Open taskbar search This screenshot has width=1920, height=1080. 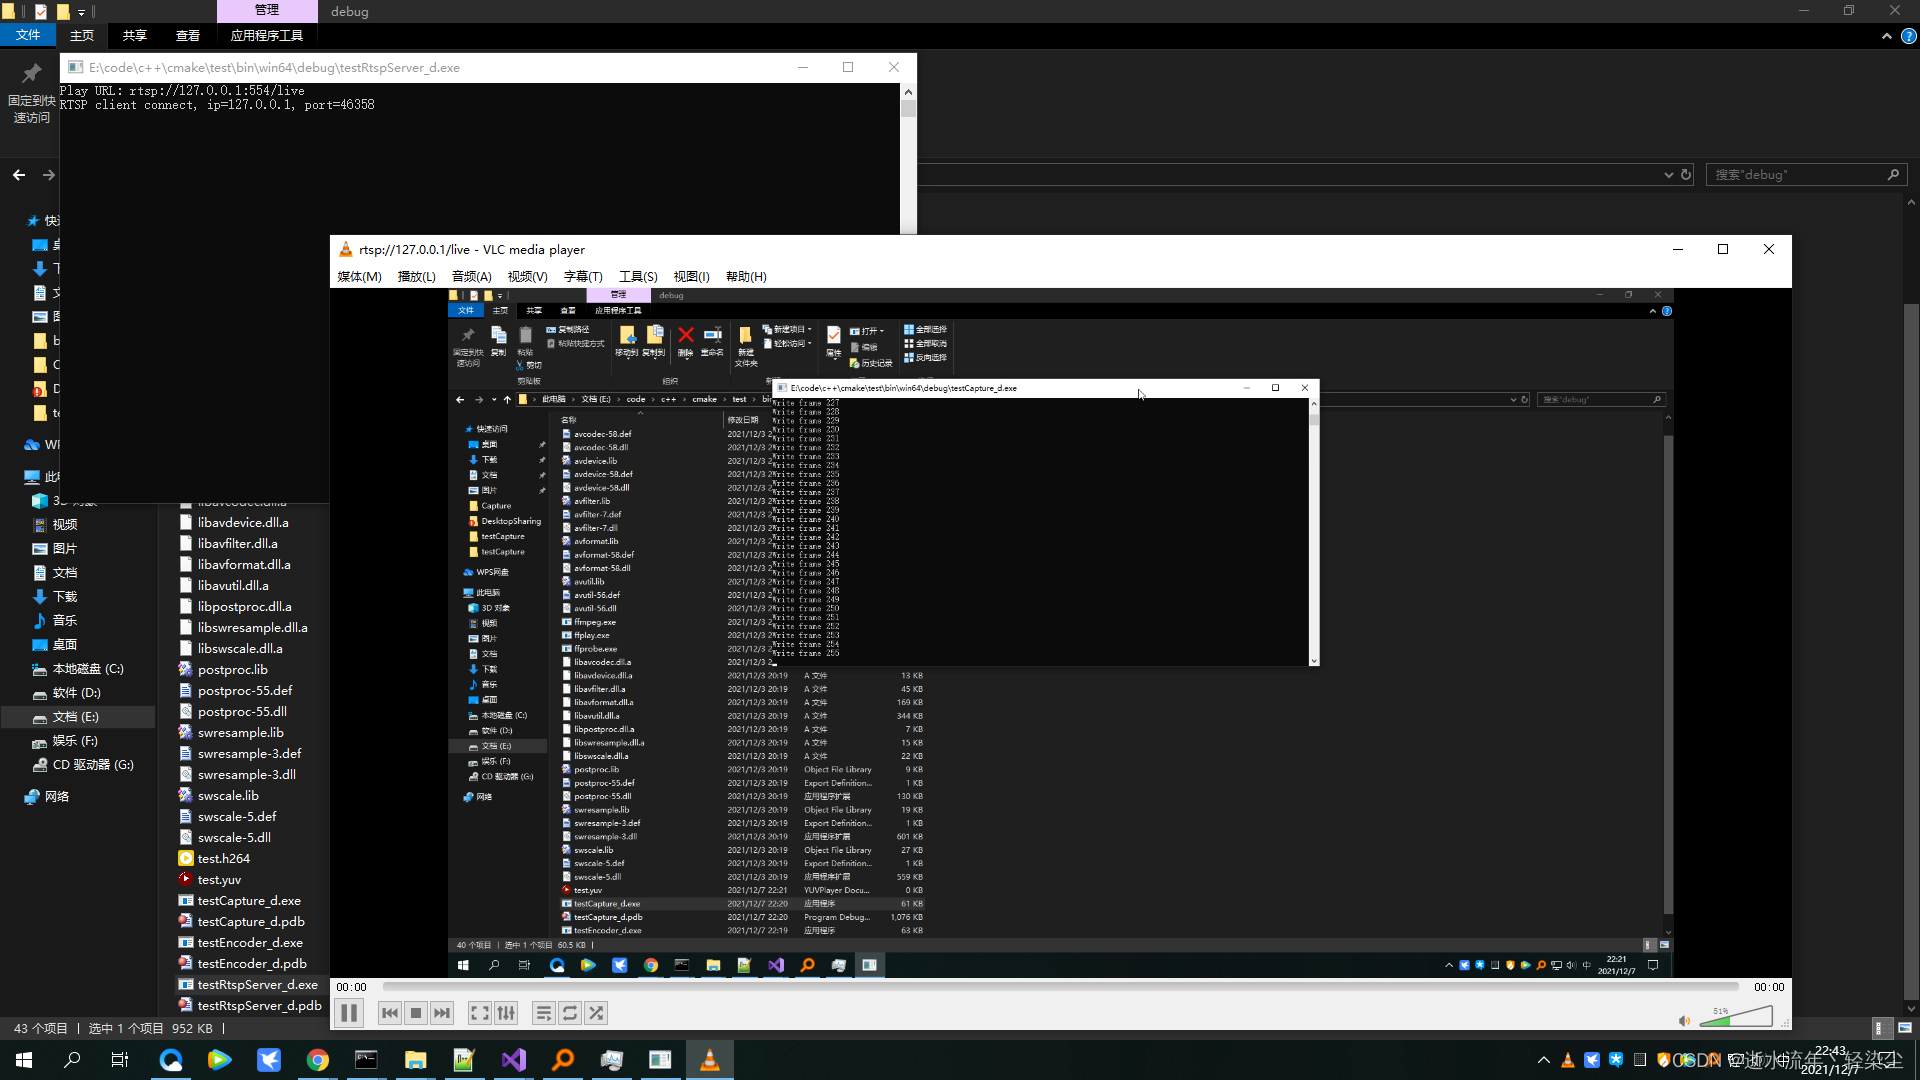point(72,1060)
